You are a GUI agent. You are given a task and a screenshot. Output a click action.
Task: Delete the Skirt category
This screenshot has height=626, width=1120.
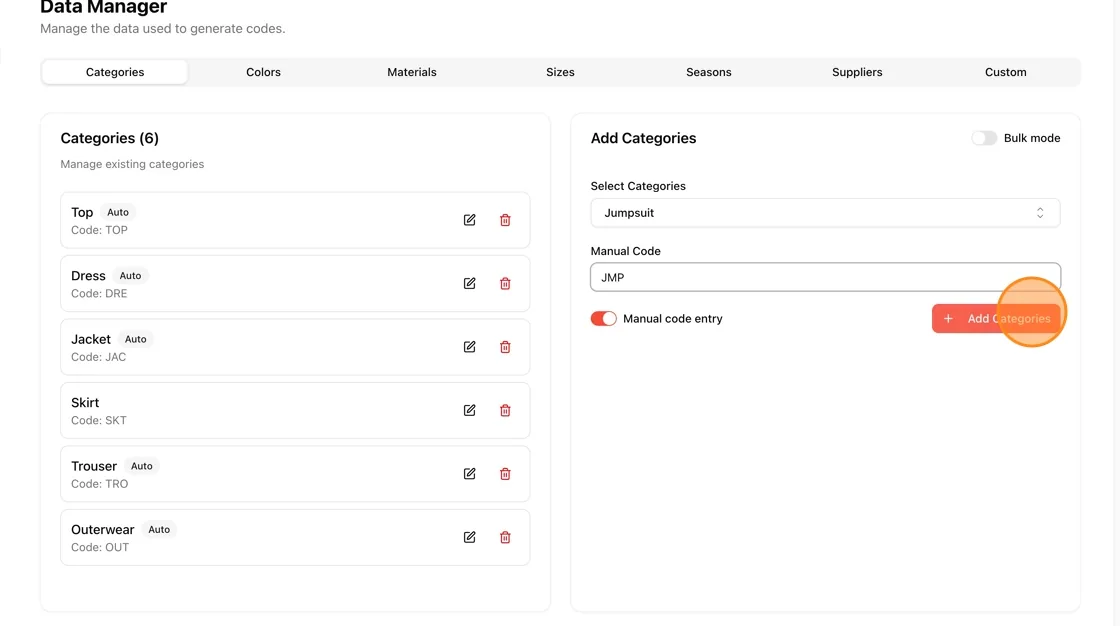click(x=505, y=410)
